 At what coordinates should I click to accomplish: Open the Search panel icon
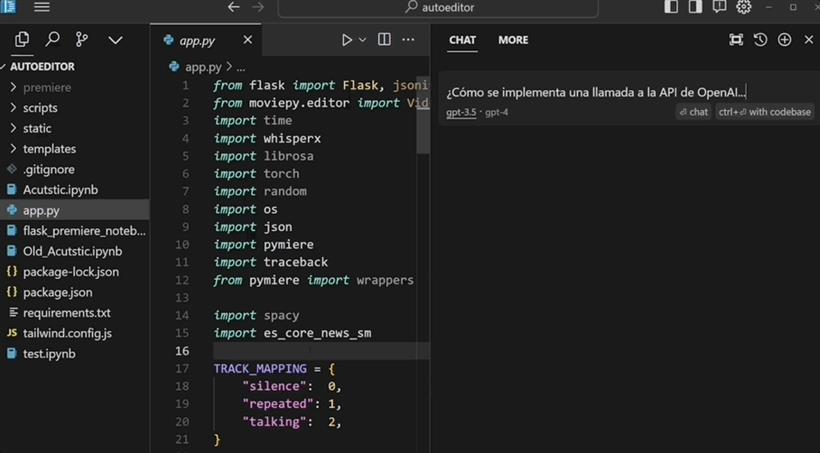coord(52,40)
